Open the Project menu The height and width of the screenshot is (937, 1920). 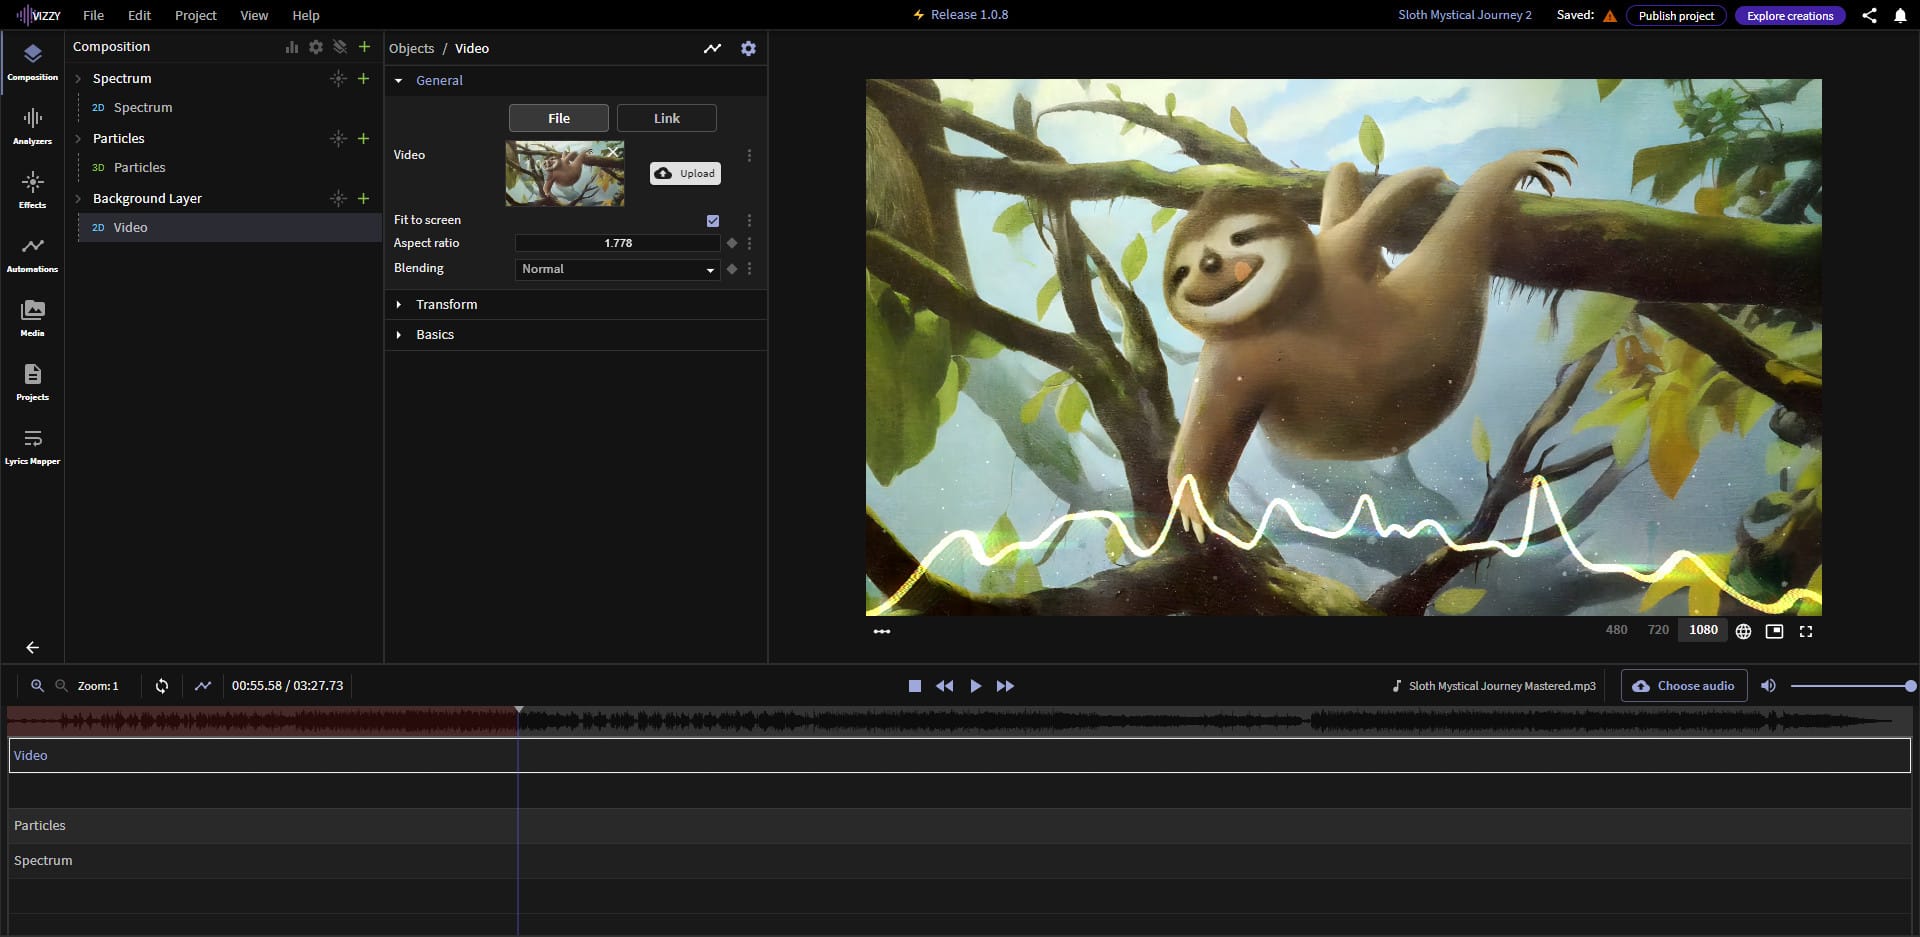tap(195, 15)
